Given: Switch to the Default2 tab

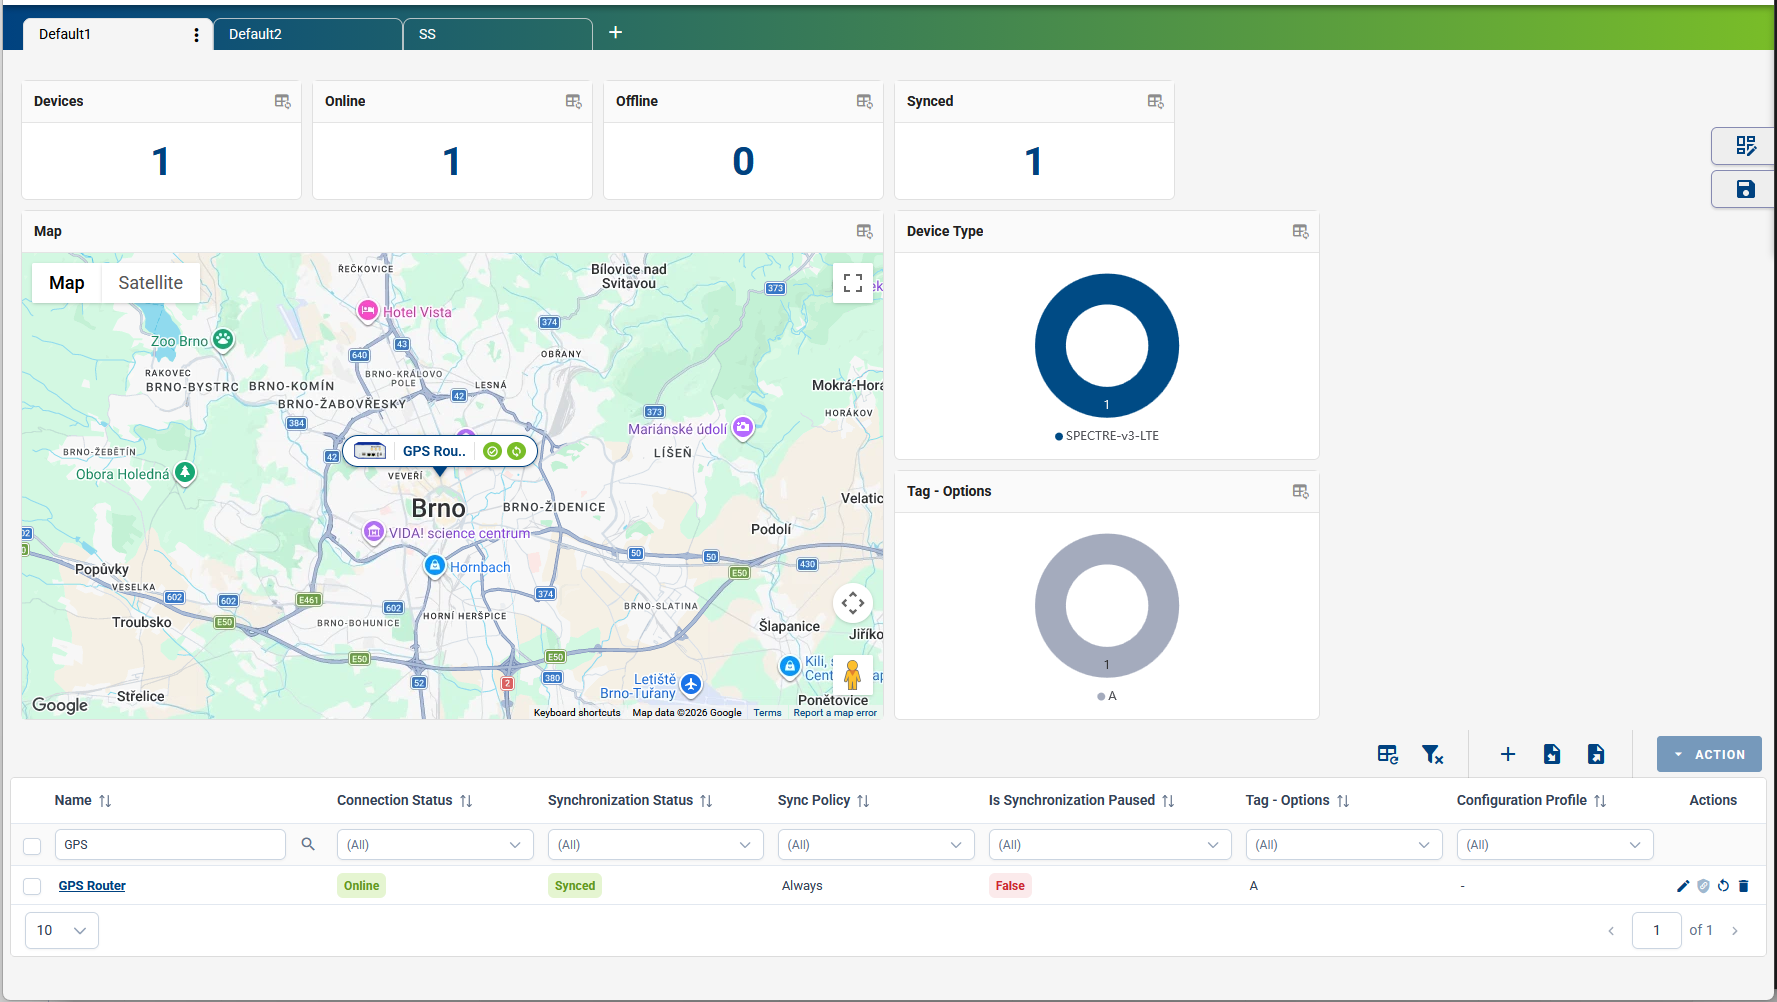Looking at the screenshot, I should pyautogui.click(x=308, y=34).
